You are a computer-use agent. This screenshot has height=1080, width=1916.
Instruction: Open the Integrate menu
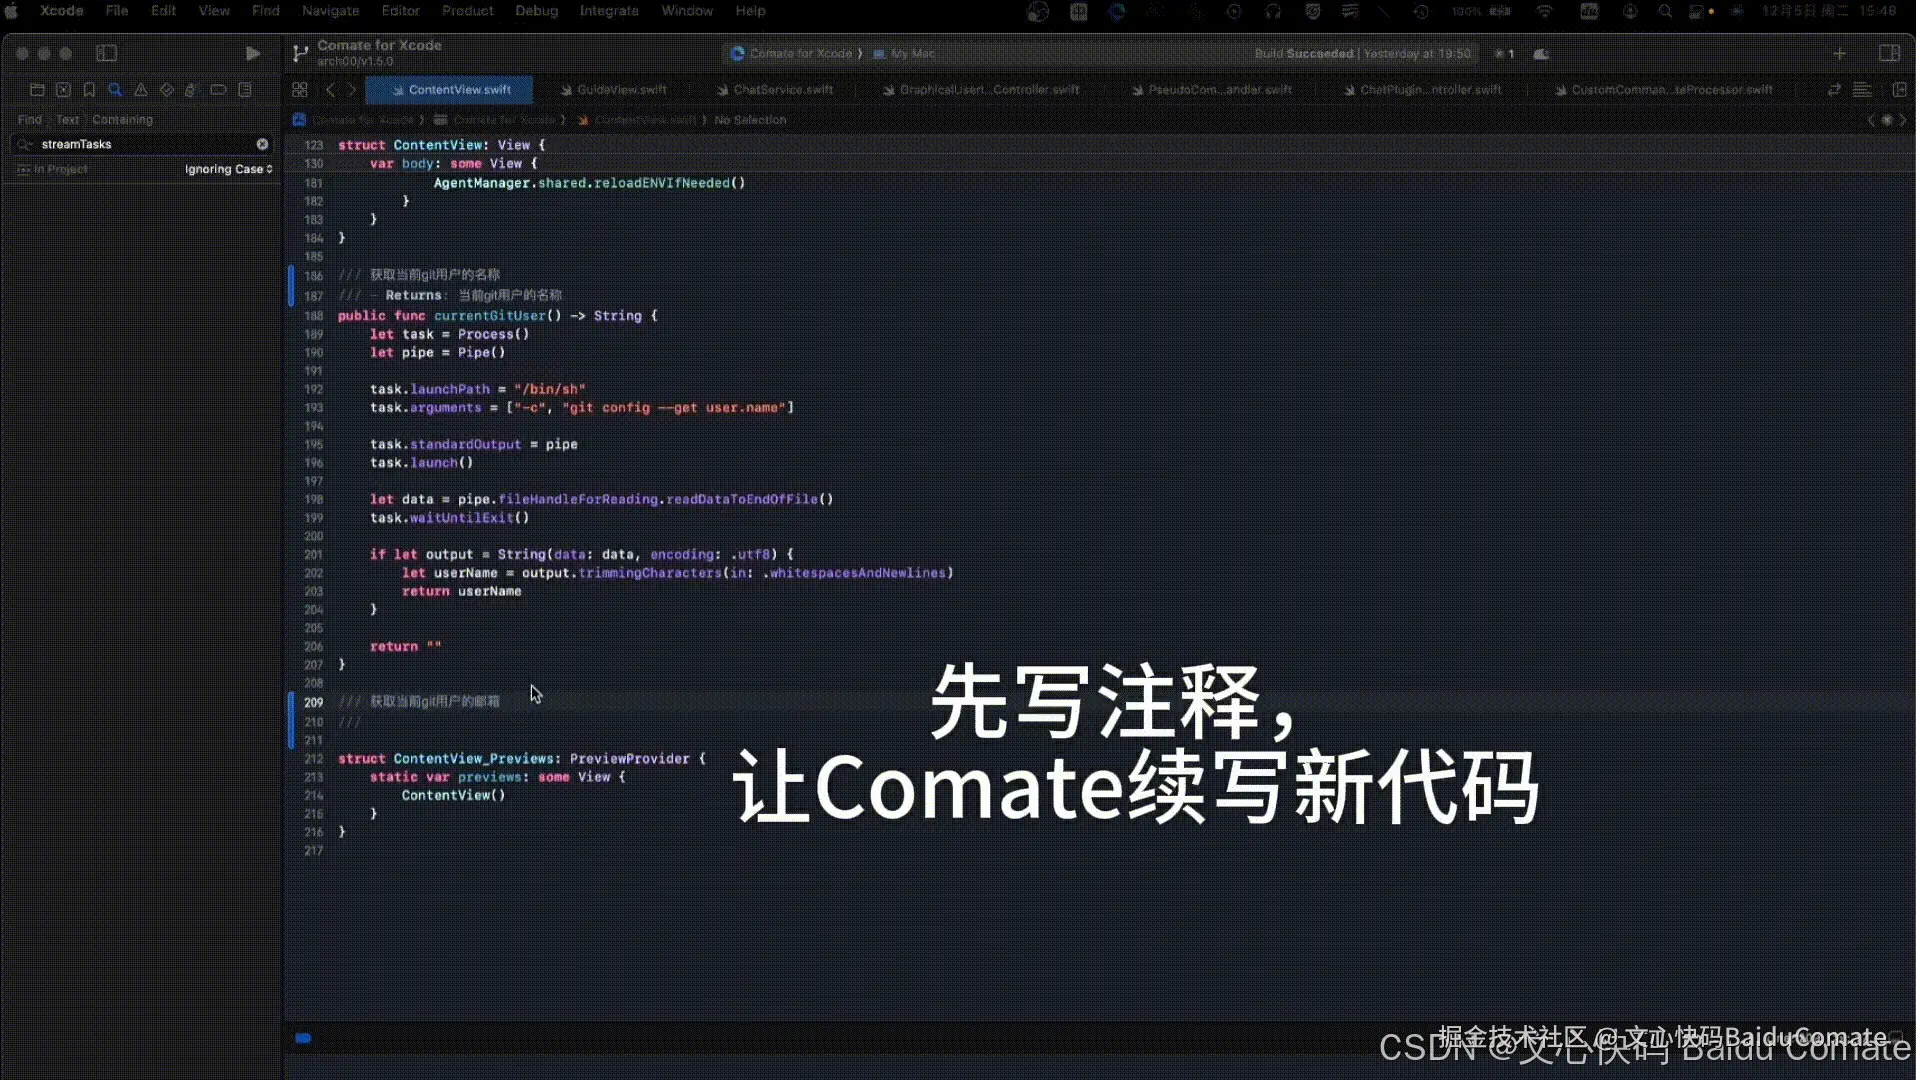point(608,11)
